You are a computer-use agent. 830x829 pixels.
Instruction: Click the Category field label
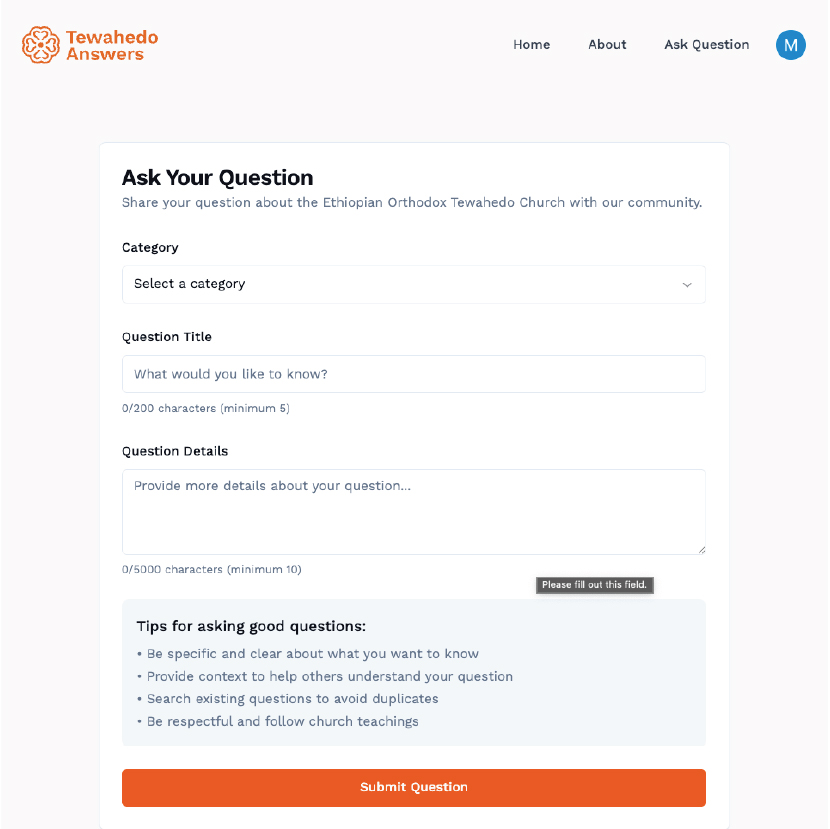point(150,248)
